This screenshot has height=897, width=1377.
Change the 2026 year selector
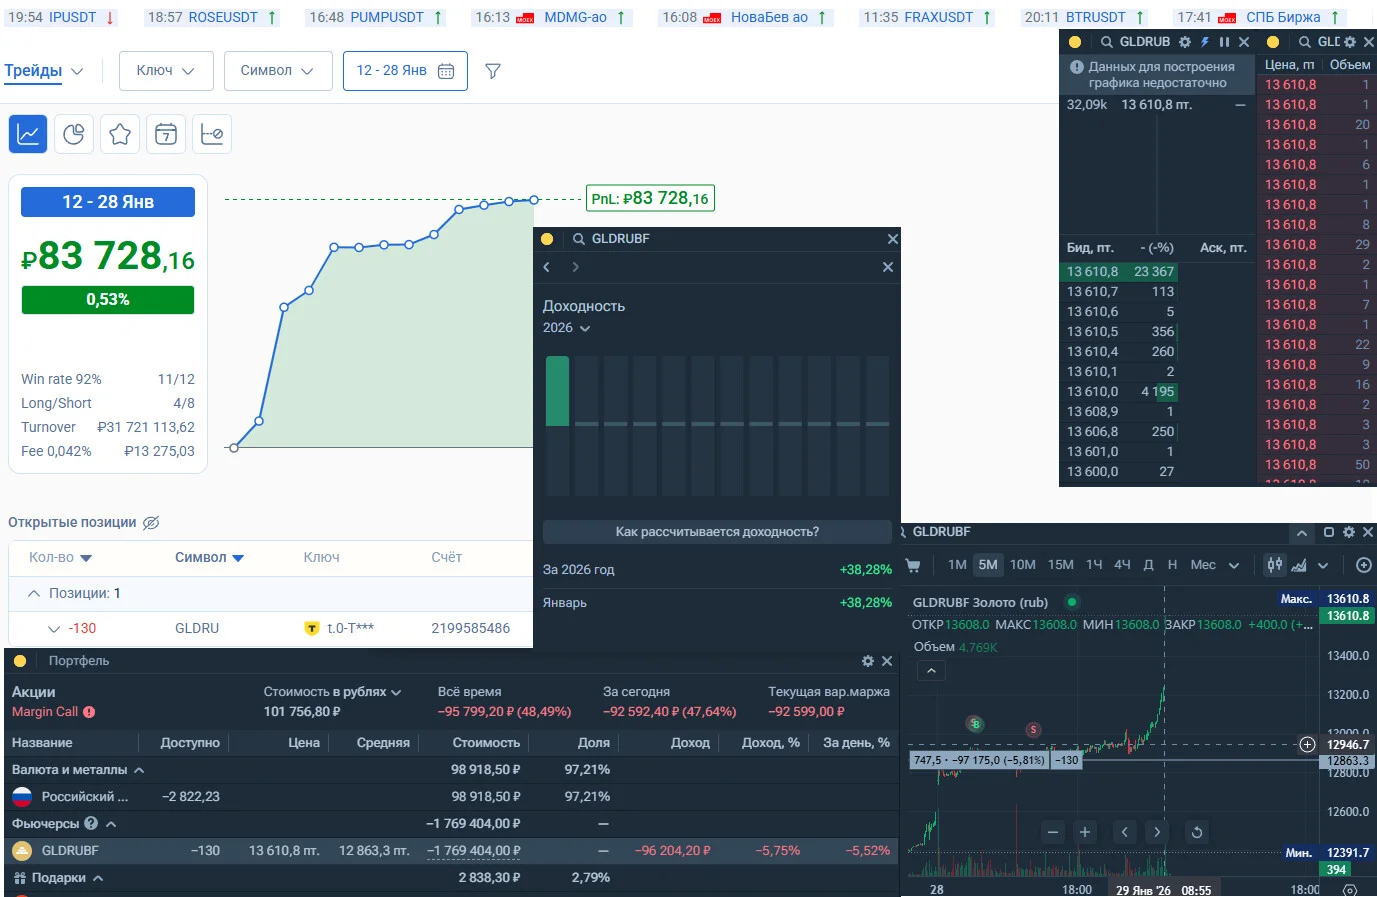566,328
